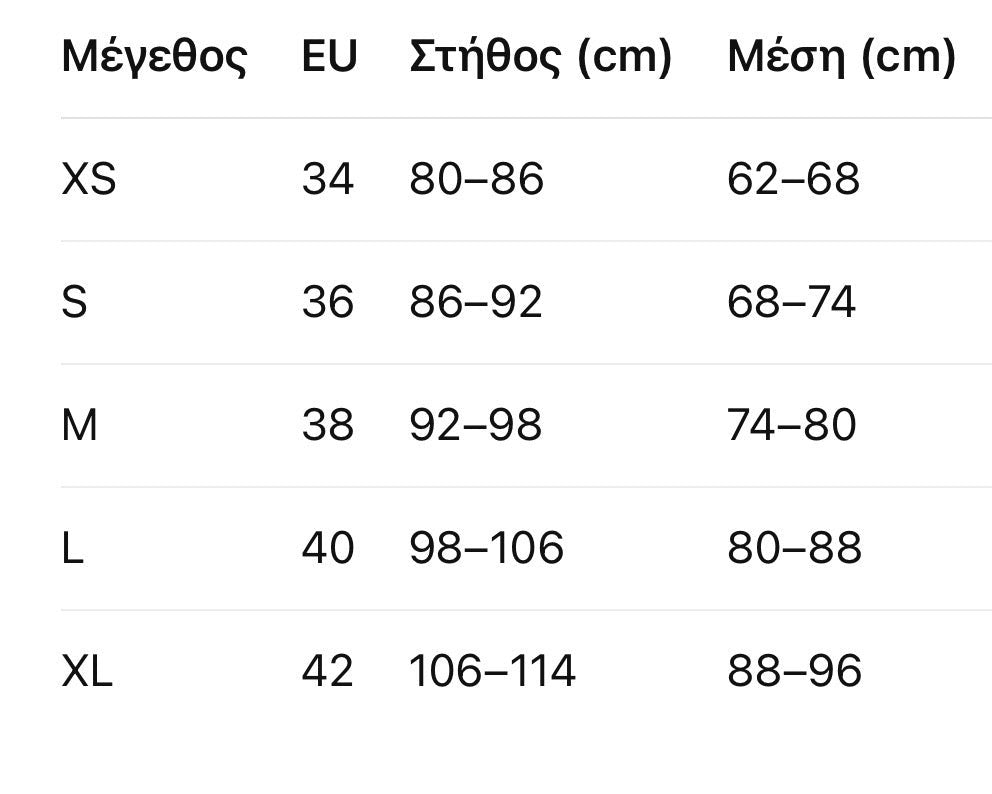The width and height of the screenshot is (992, 794).
Task: Click the S size row label
Action: tap(74, 302)
